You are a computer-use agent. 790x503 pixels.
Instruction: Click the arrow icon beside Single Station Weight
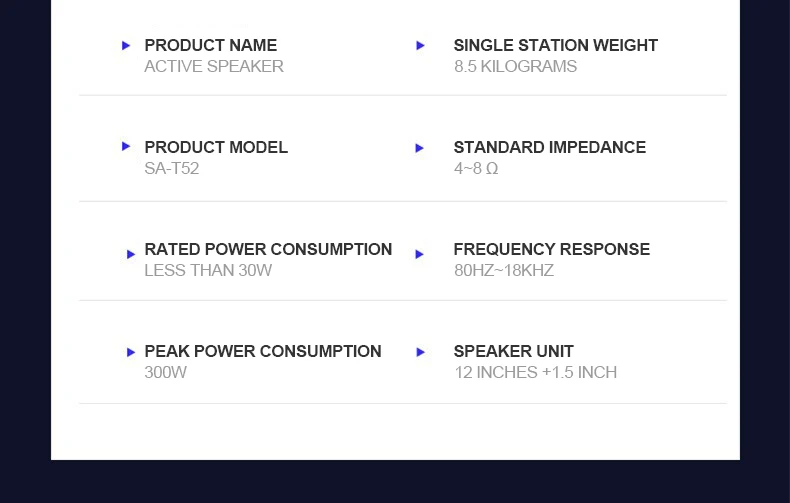pyautogui.click(x=420, y=45)
